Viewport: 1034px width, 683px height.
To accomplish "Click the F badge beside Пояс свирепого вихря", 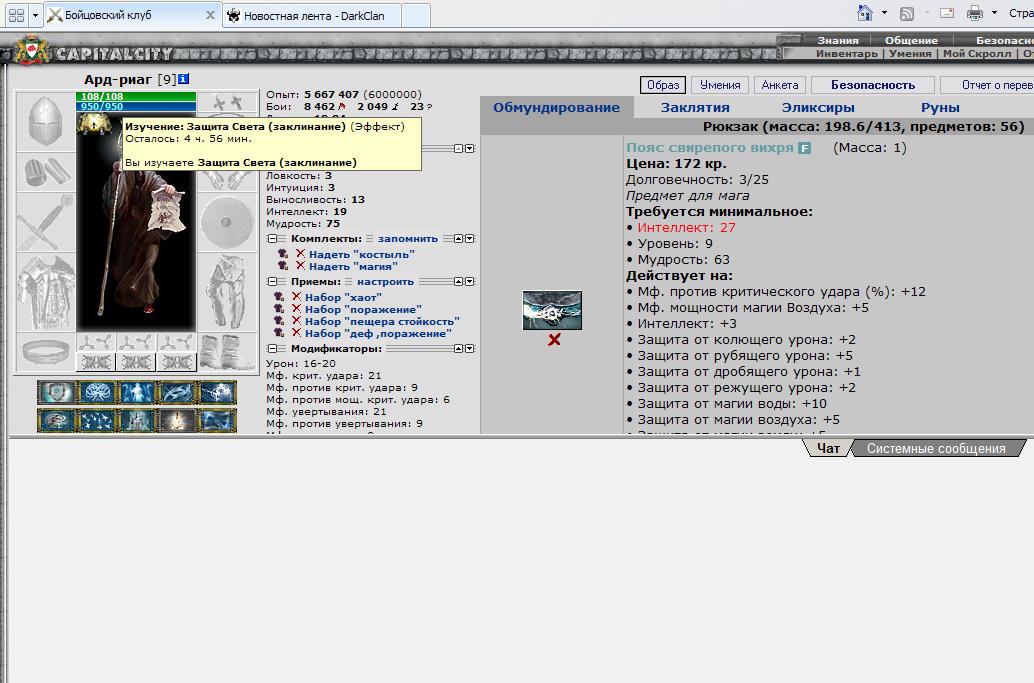I will 804,148.
